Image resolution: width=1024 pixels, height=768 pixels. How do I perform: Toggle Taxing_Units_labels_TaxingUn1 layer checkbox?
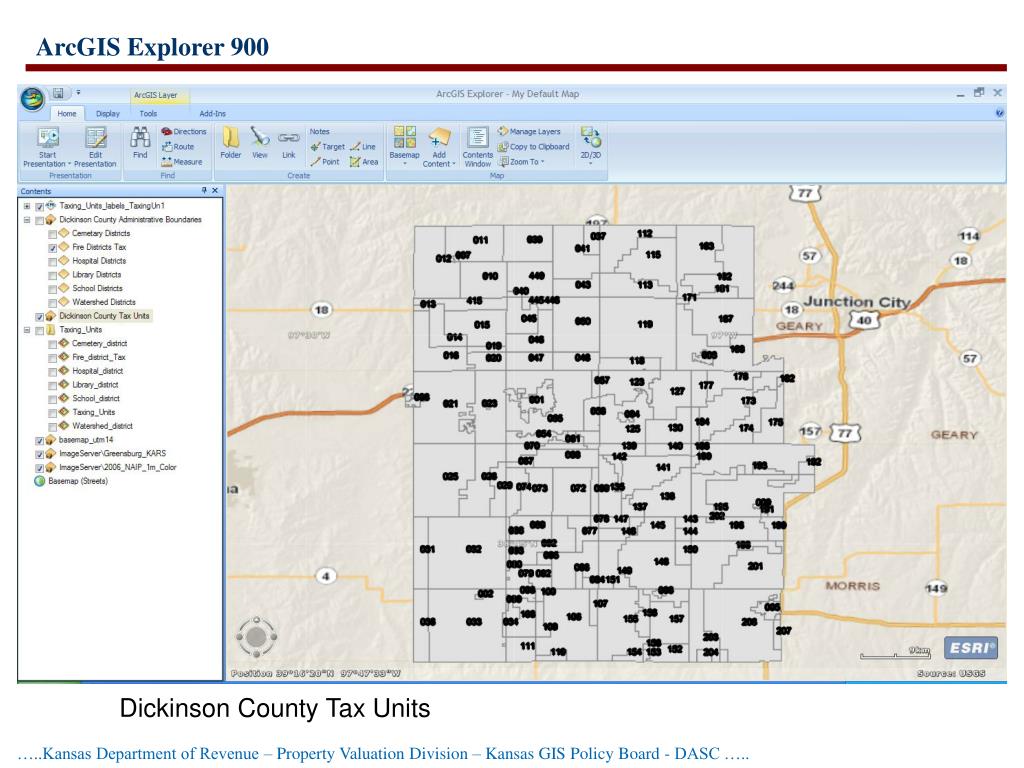point(40,206)
